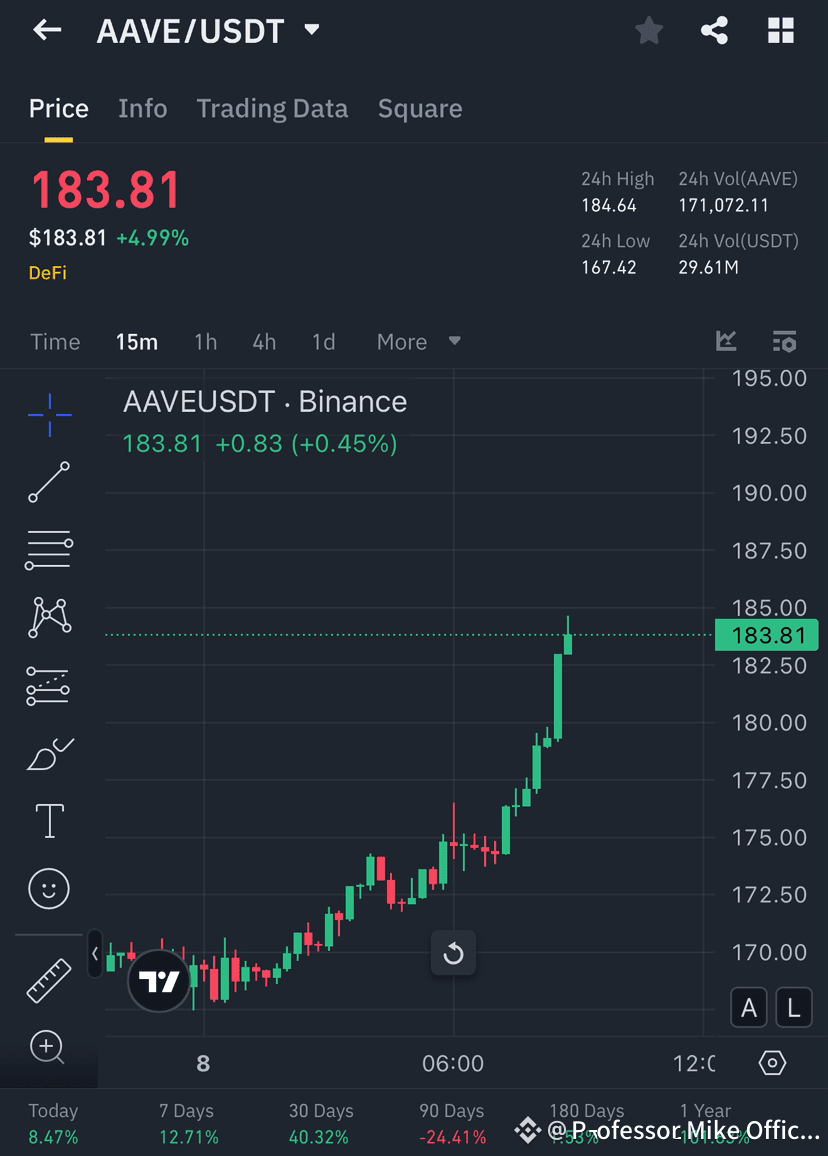Viewport: 828px width, 1156px height.
Task: Click the TradingView logo watermark
Action: [158, 981]
